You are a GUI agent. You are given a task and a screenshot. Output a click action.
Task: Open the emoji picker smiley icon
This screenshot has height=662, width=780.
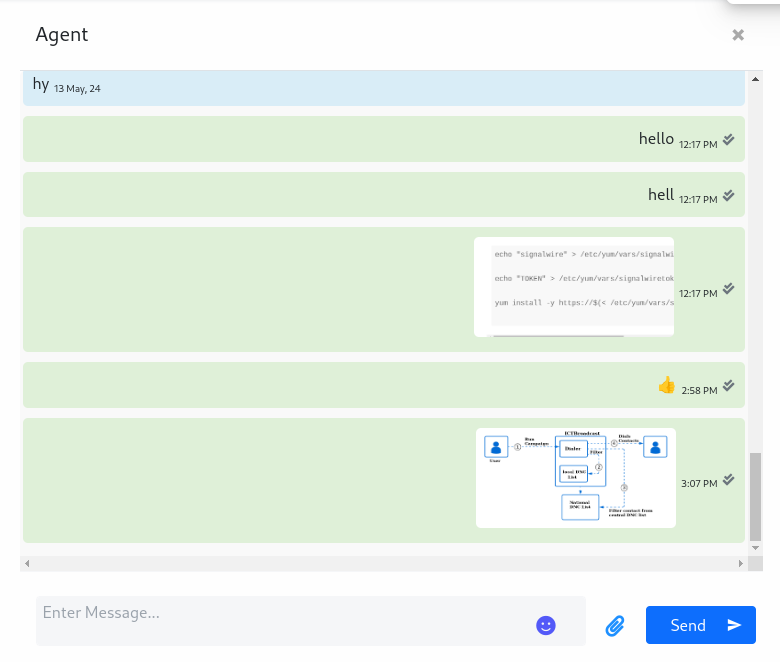(545, 625)
